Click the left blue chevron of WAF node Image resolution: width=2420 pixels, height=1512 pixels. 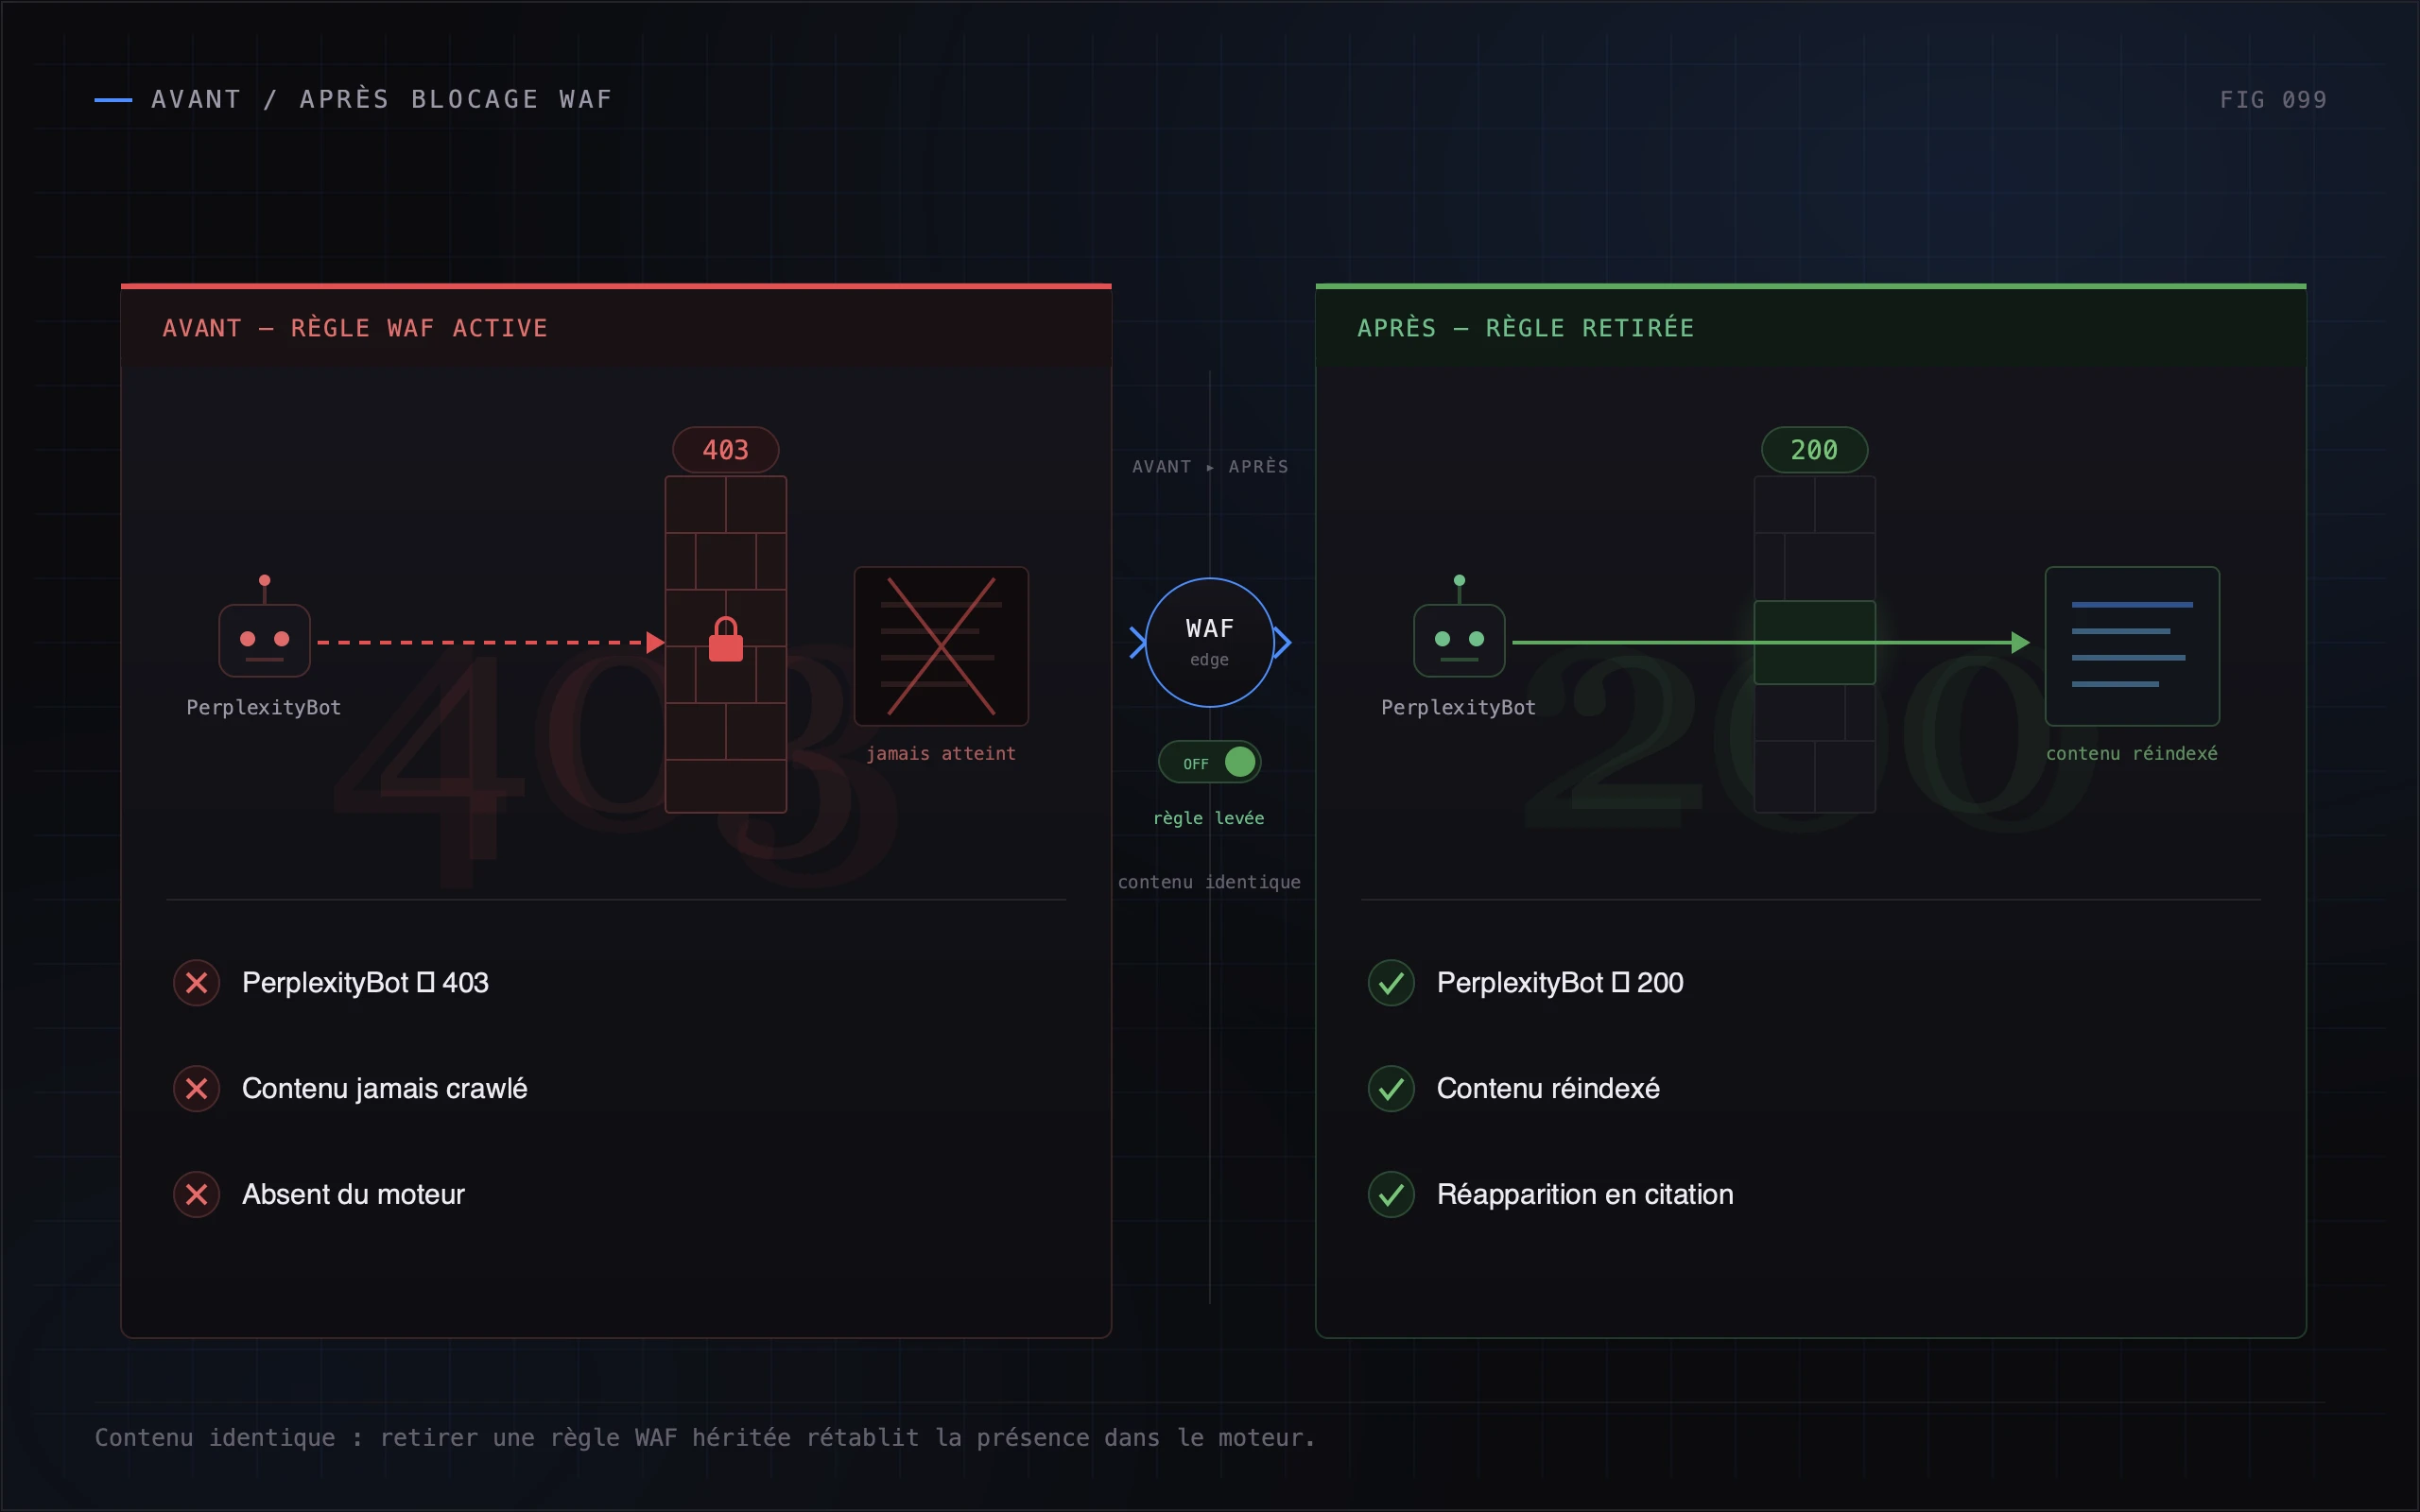click(1138, 642)
